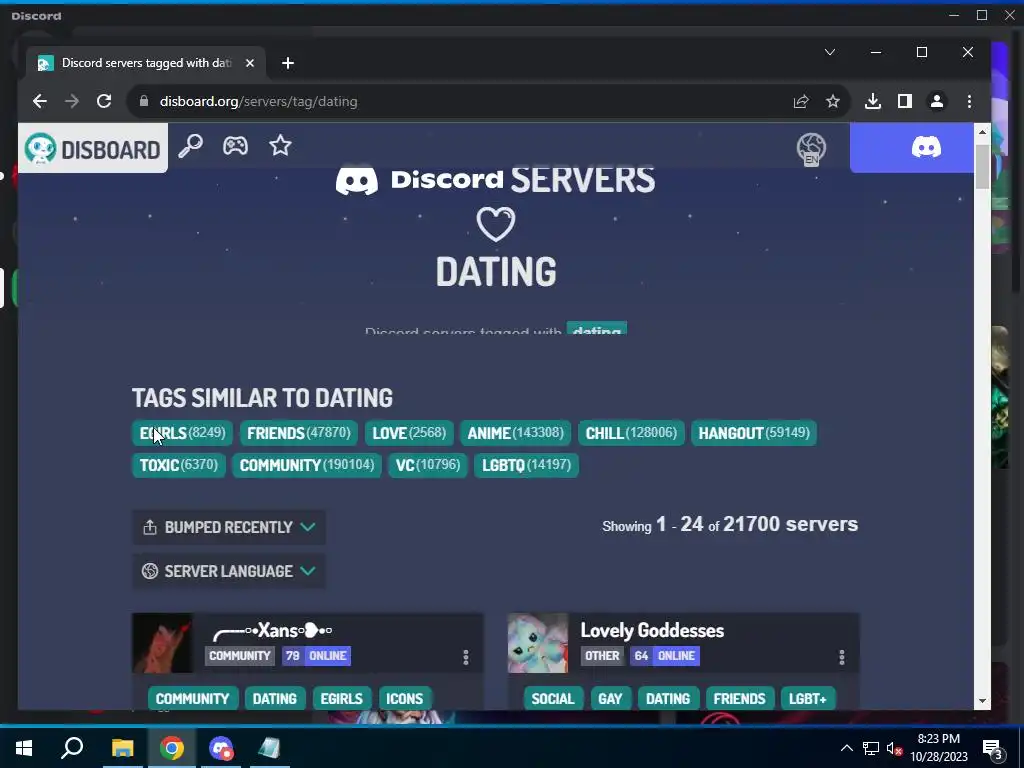Open the language globe EN icon
This screenshot has height=768, width=1024.
click(811, 149)
